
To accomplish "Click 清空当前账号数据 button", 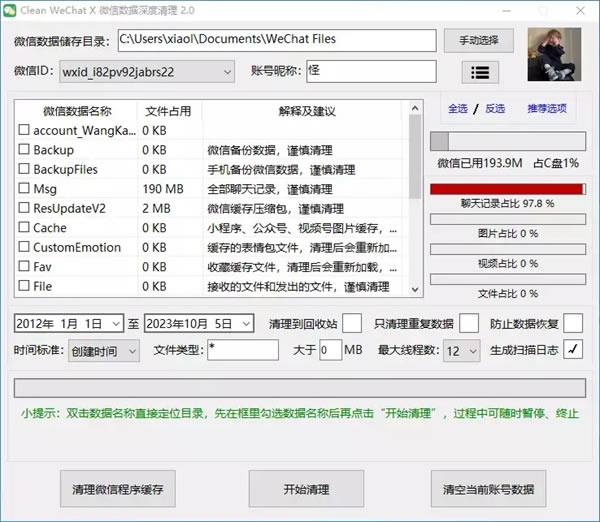I will (x=488, y=489).
